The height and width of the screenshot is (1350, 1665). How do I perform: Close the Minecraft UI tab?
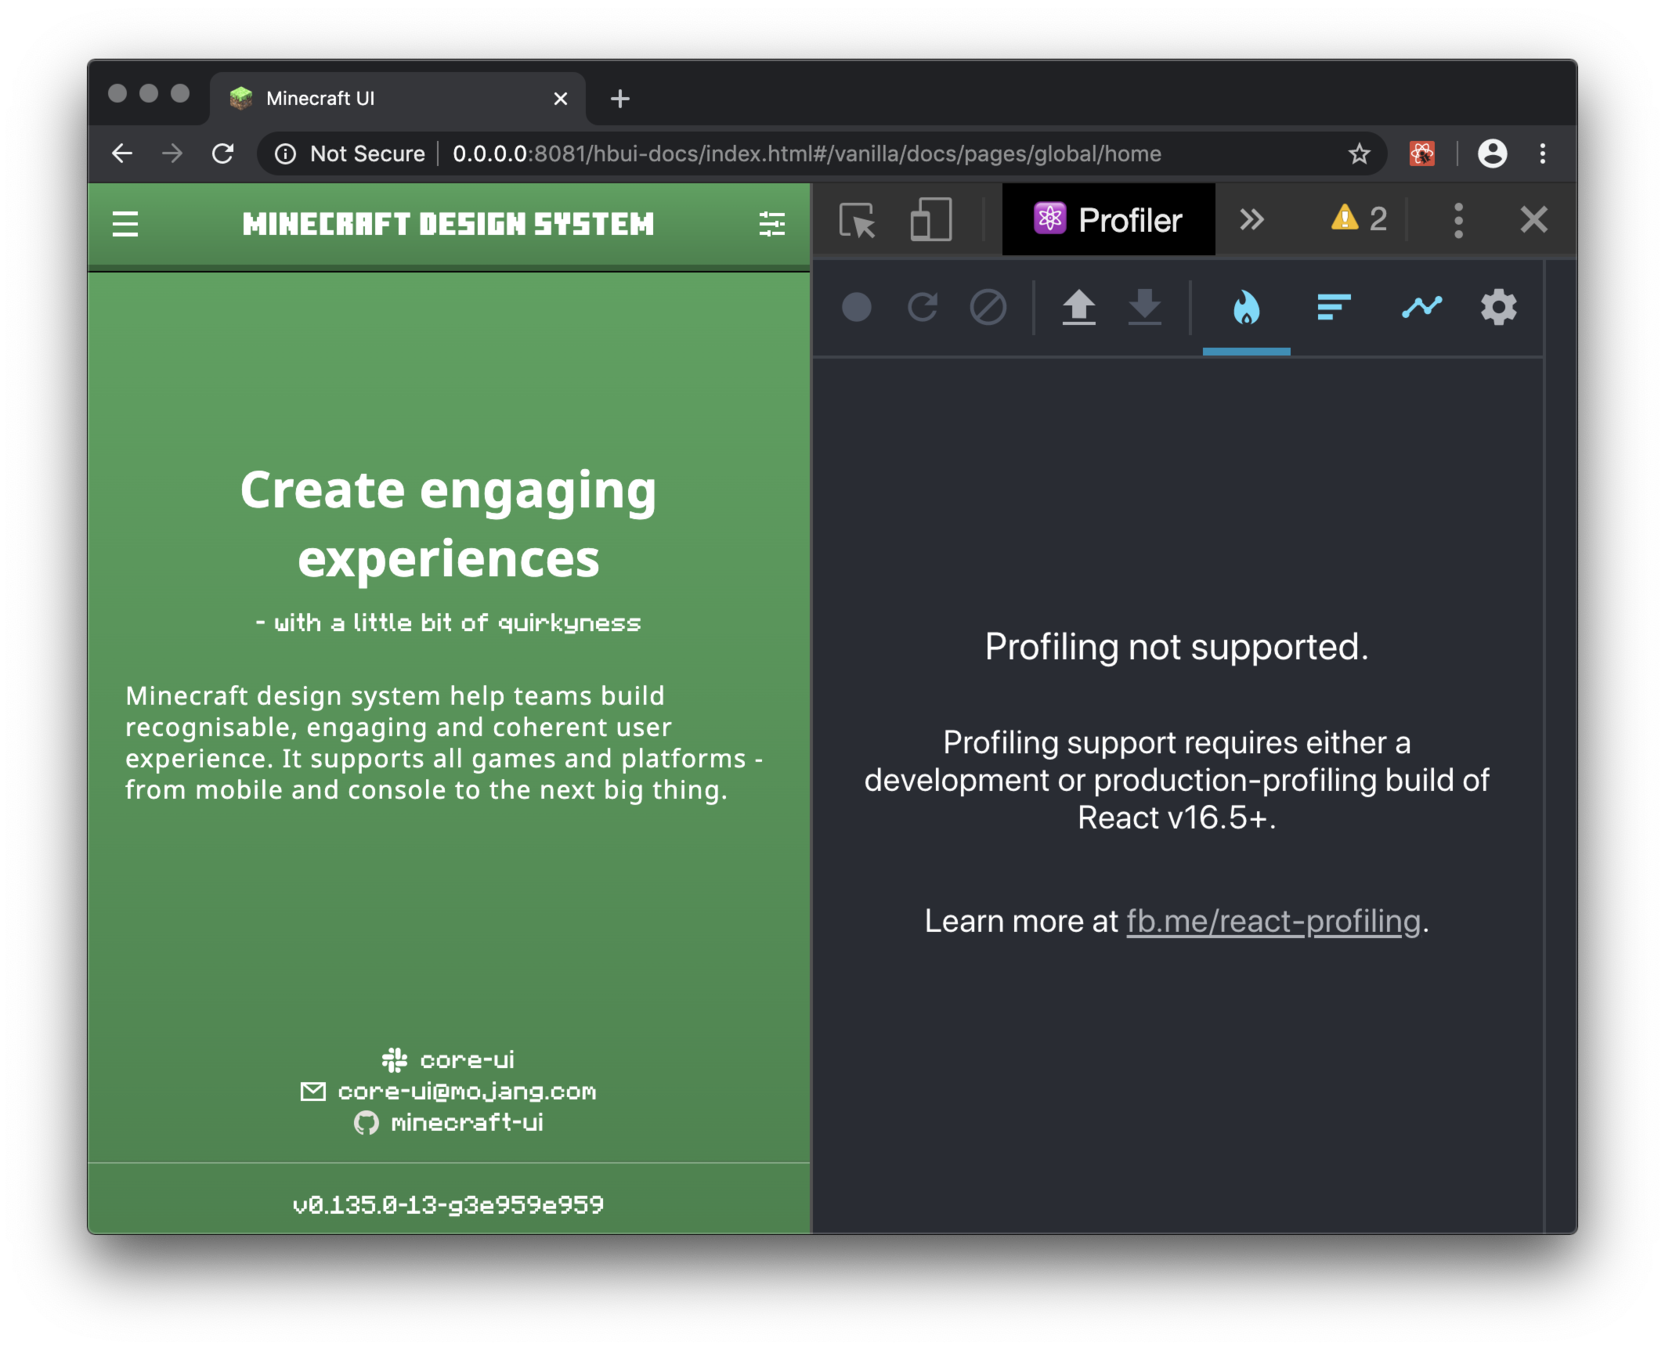pos(560,98)
